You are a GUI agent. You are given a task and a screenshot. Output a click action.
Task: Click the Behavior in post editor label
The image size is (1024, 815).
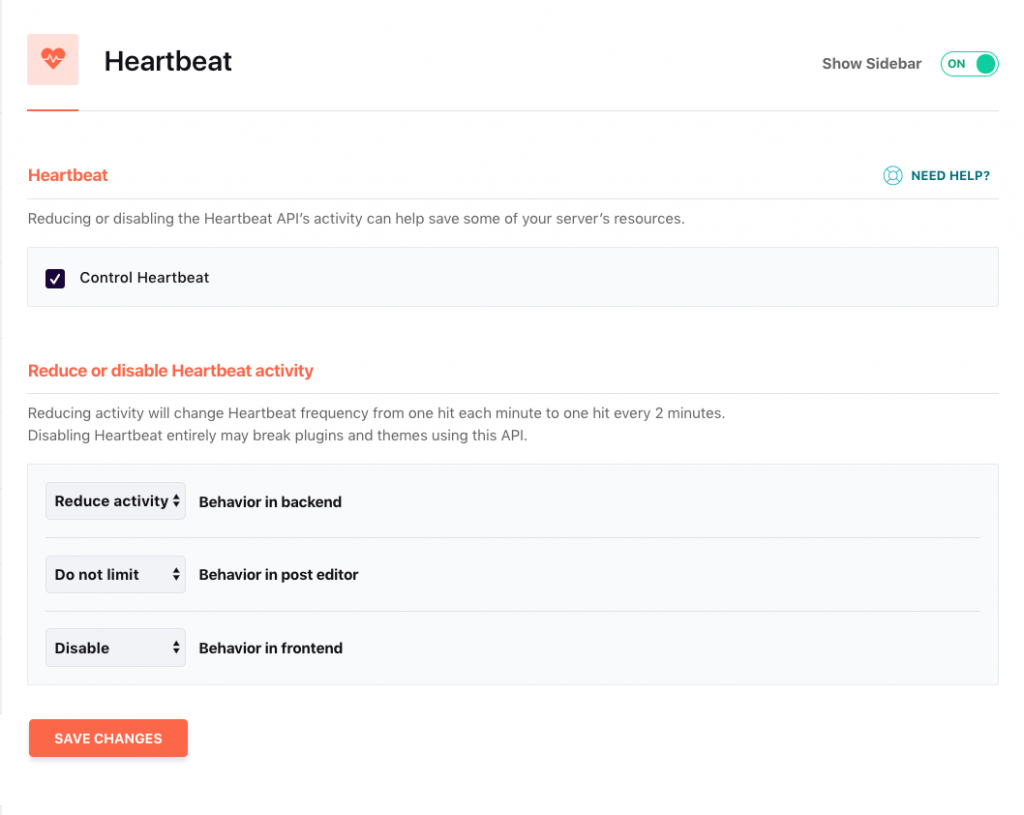tap(279, 575)
